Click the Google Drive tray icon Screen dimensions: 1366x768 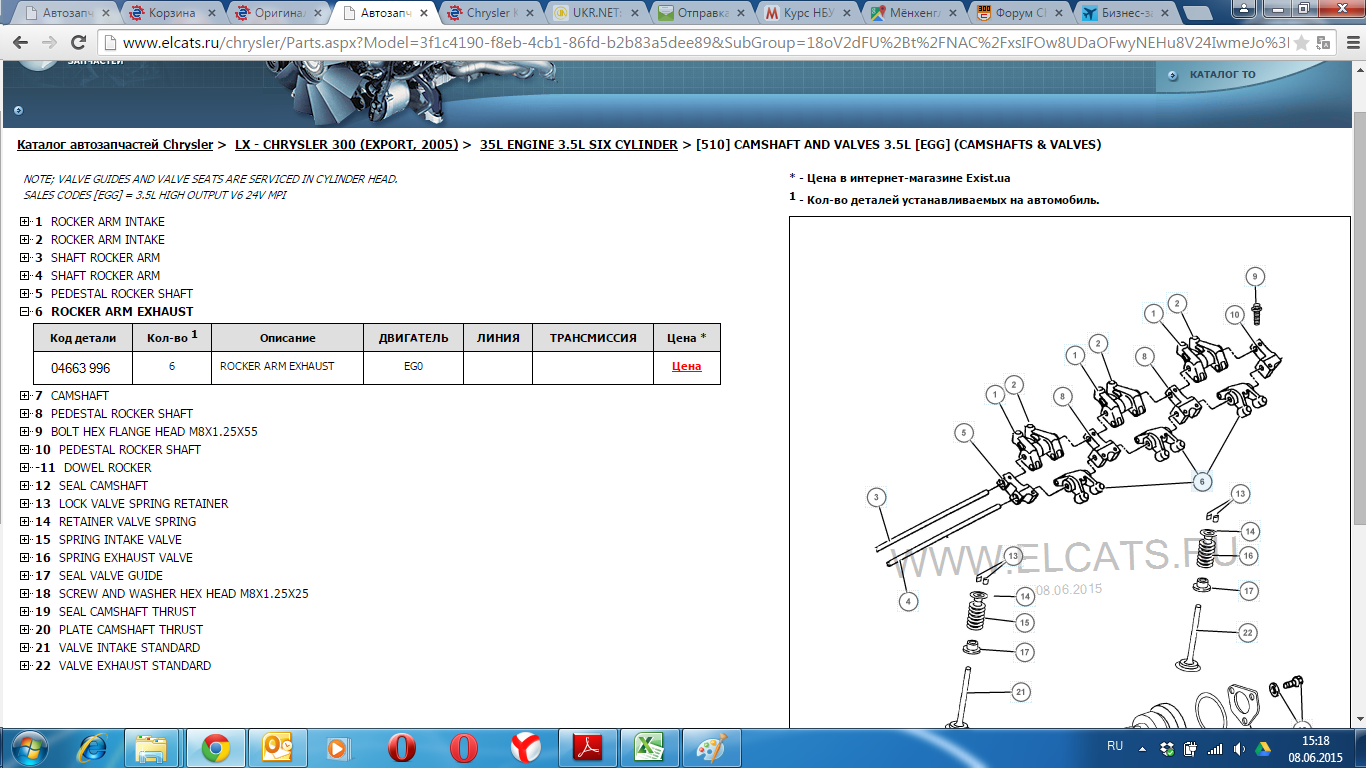[x=1264, y=748]
